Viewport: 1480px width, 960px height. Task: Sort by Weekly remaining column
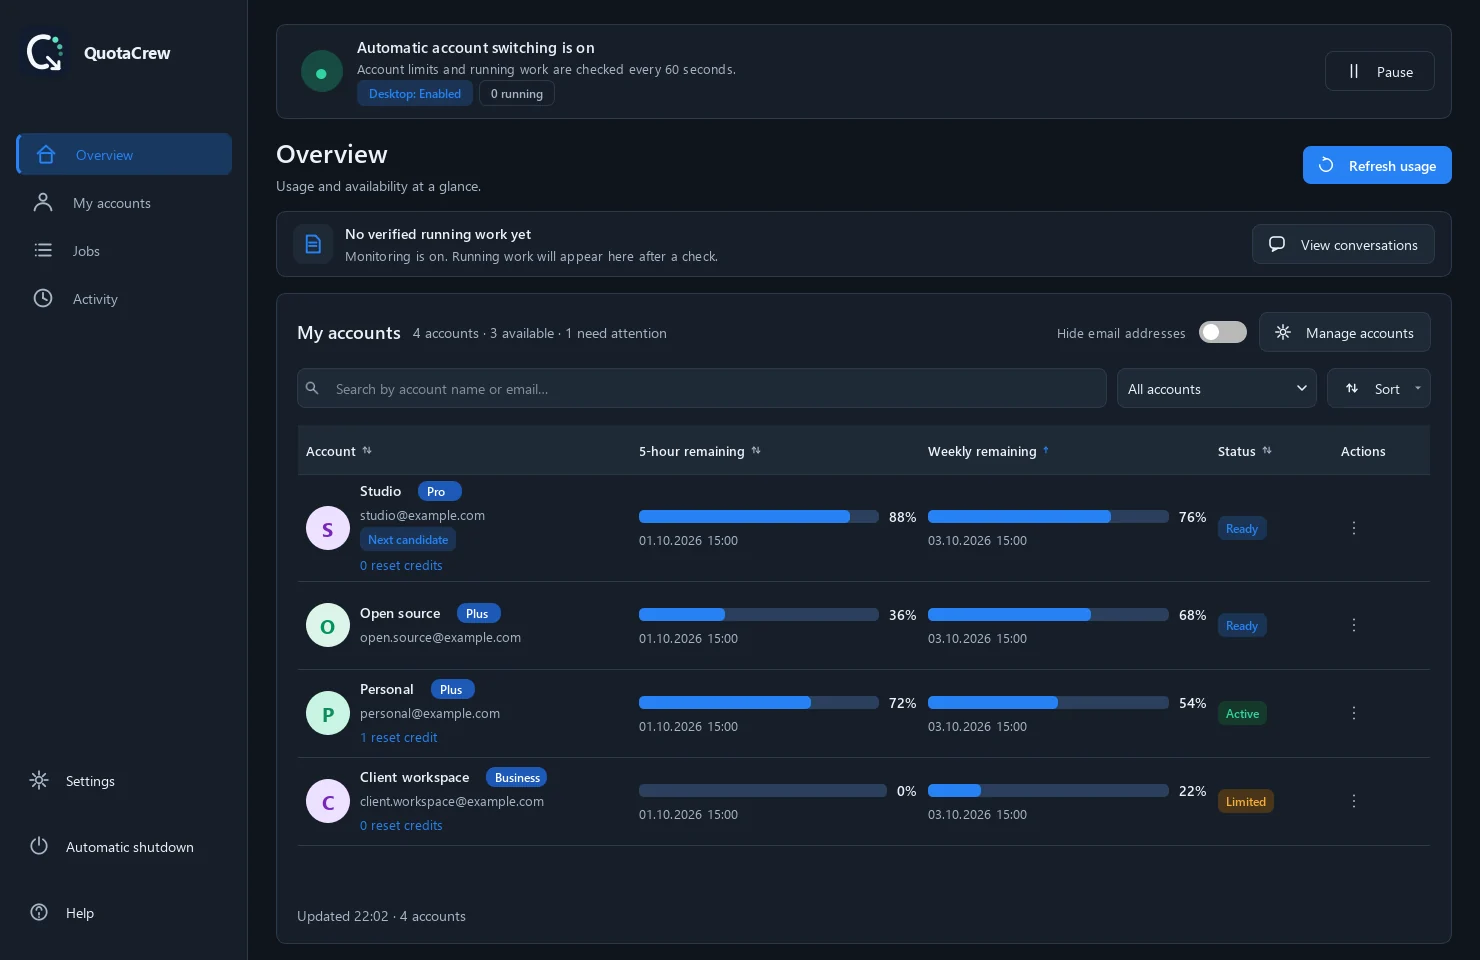pos(988,451)
